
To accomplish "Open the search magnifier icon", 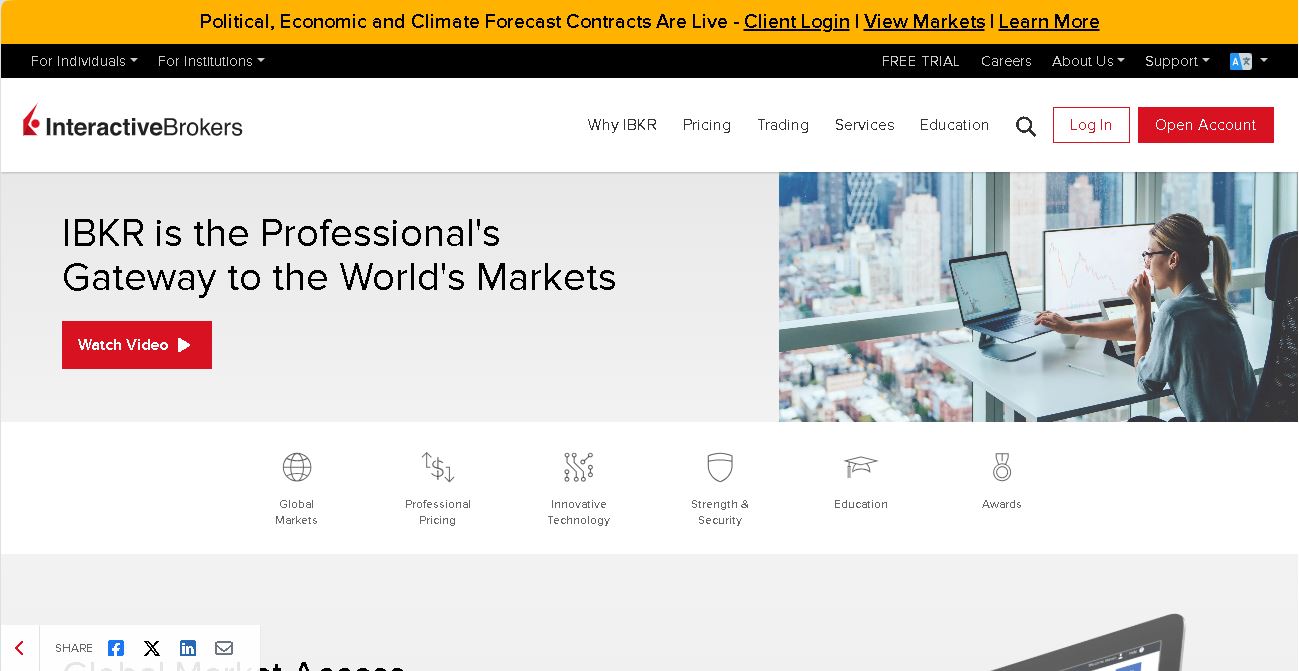I will [x=1026, y=126].
